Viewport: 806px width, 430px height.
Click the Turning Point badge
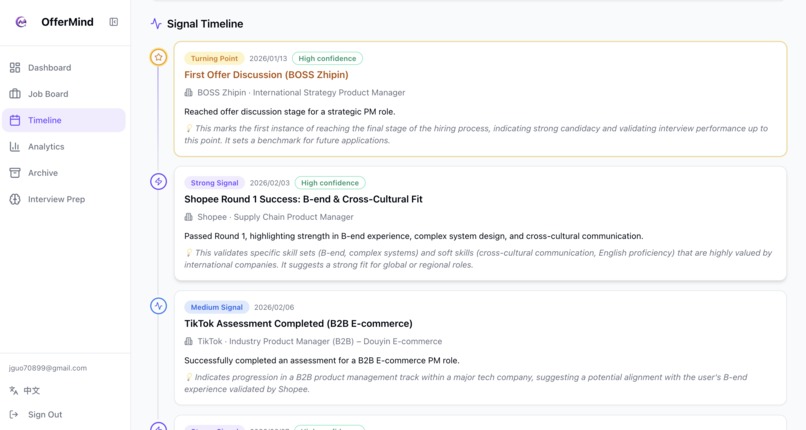click(x=214, y=59)
